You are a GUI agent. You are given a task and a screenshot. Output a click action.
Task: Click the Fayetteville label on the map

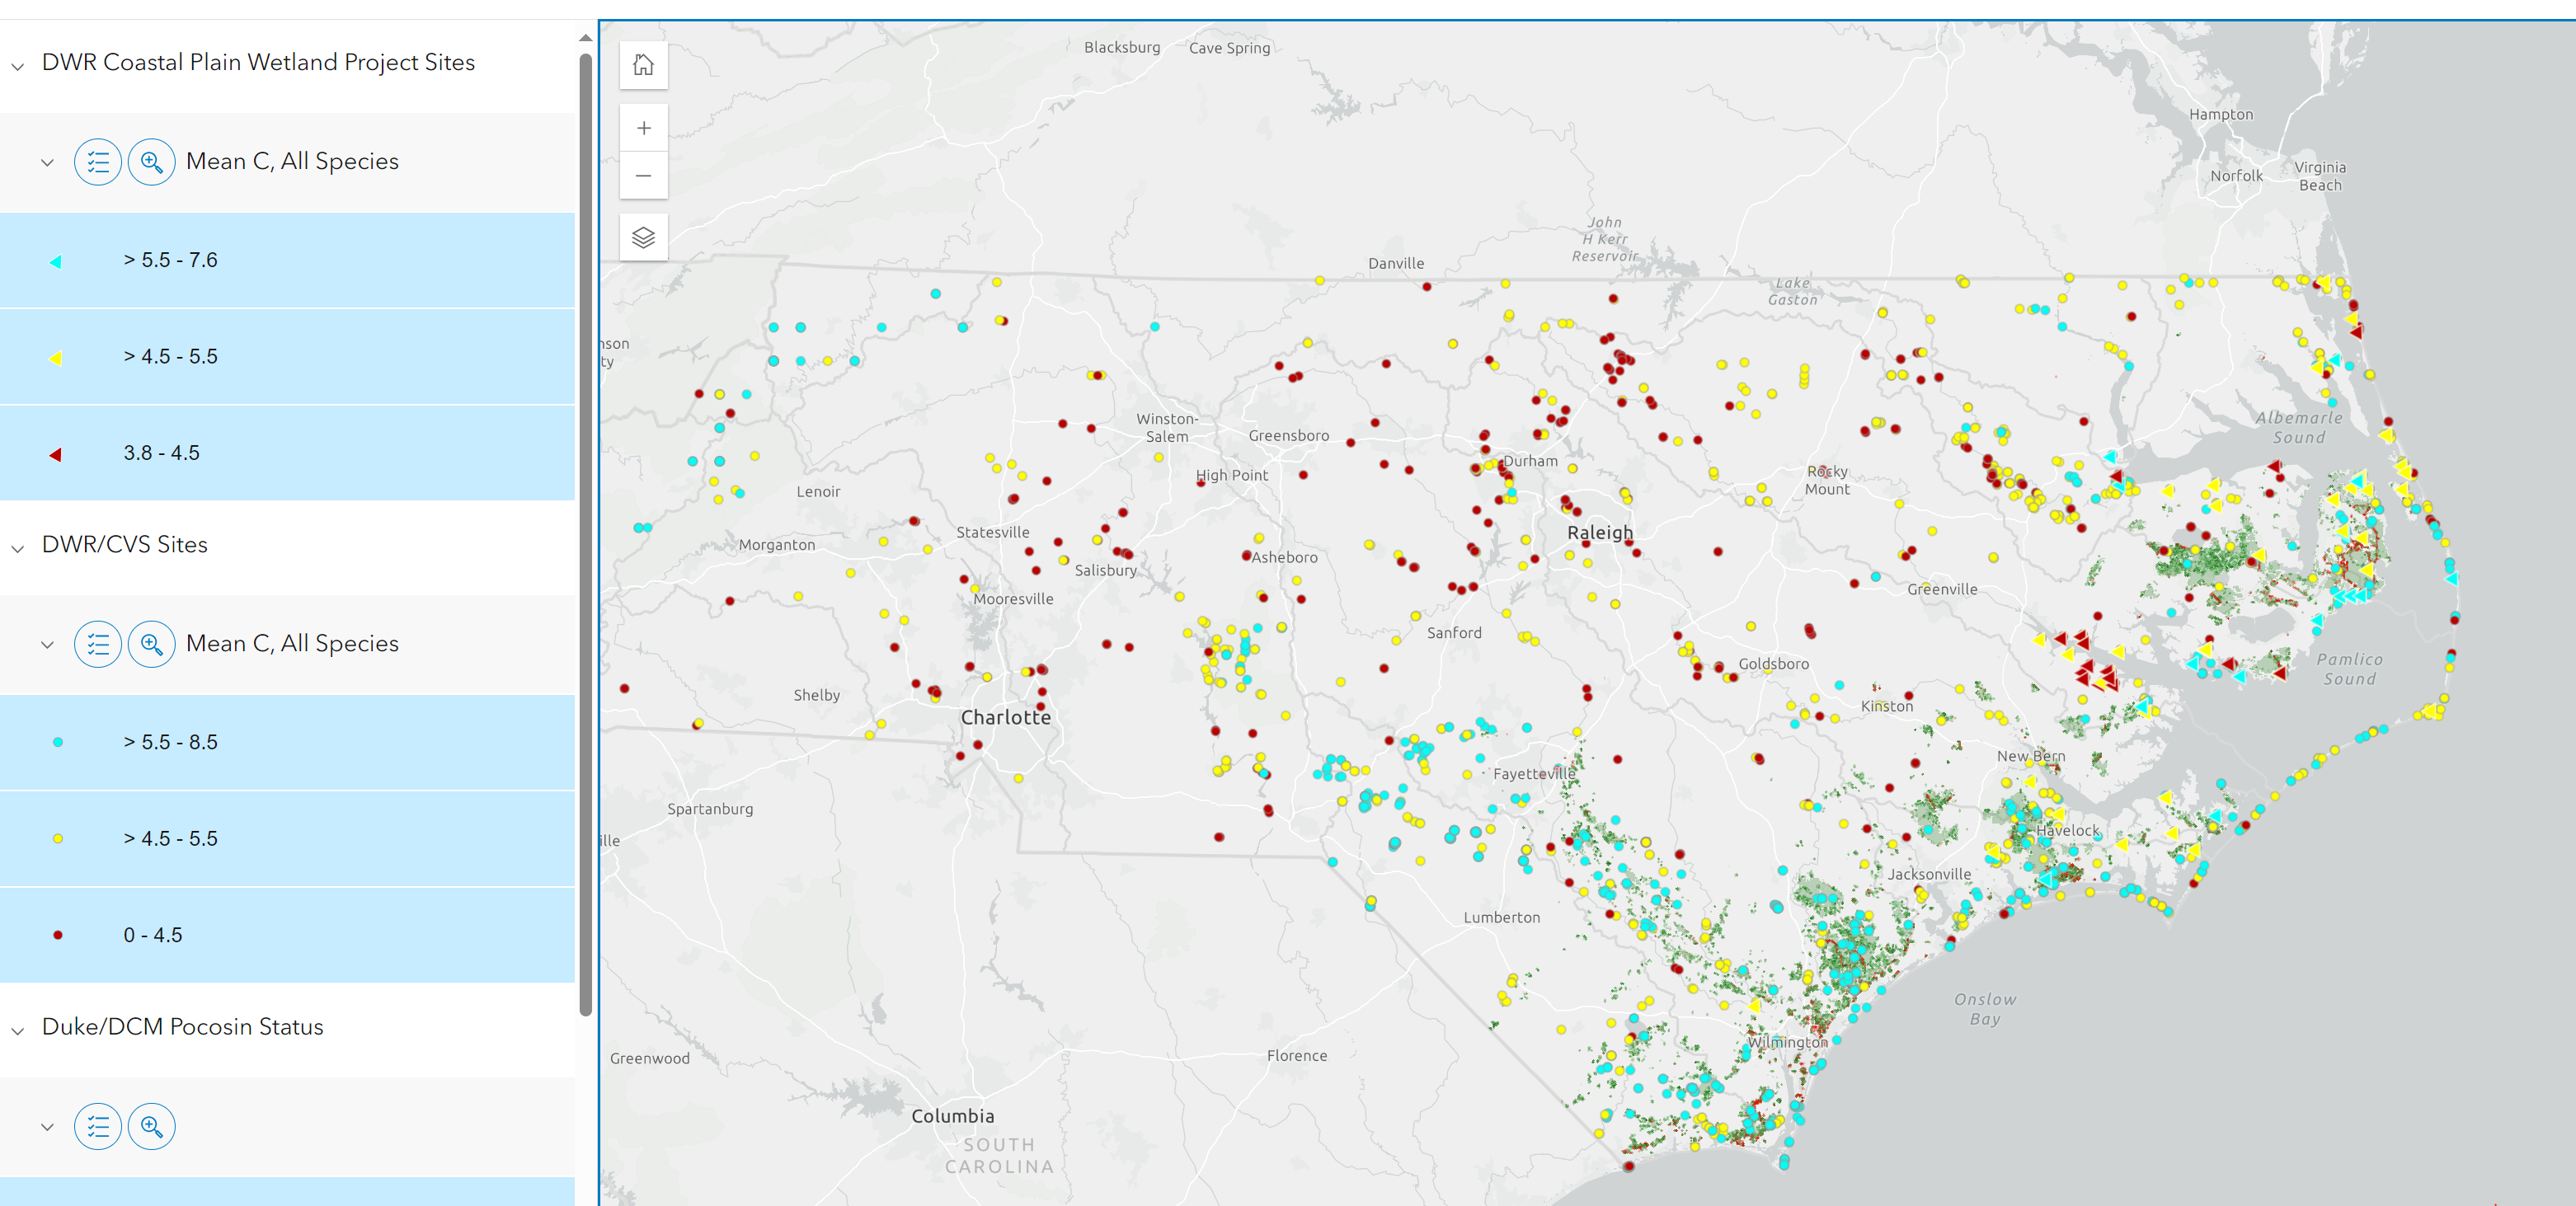point(1534,774)
